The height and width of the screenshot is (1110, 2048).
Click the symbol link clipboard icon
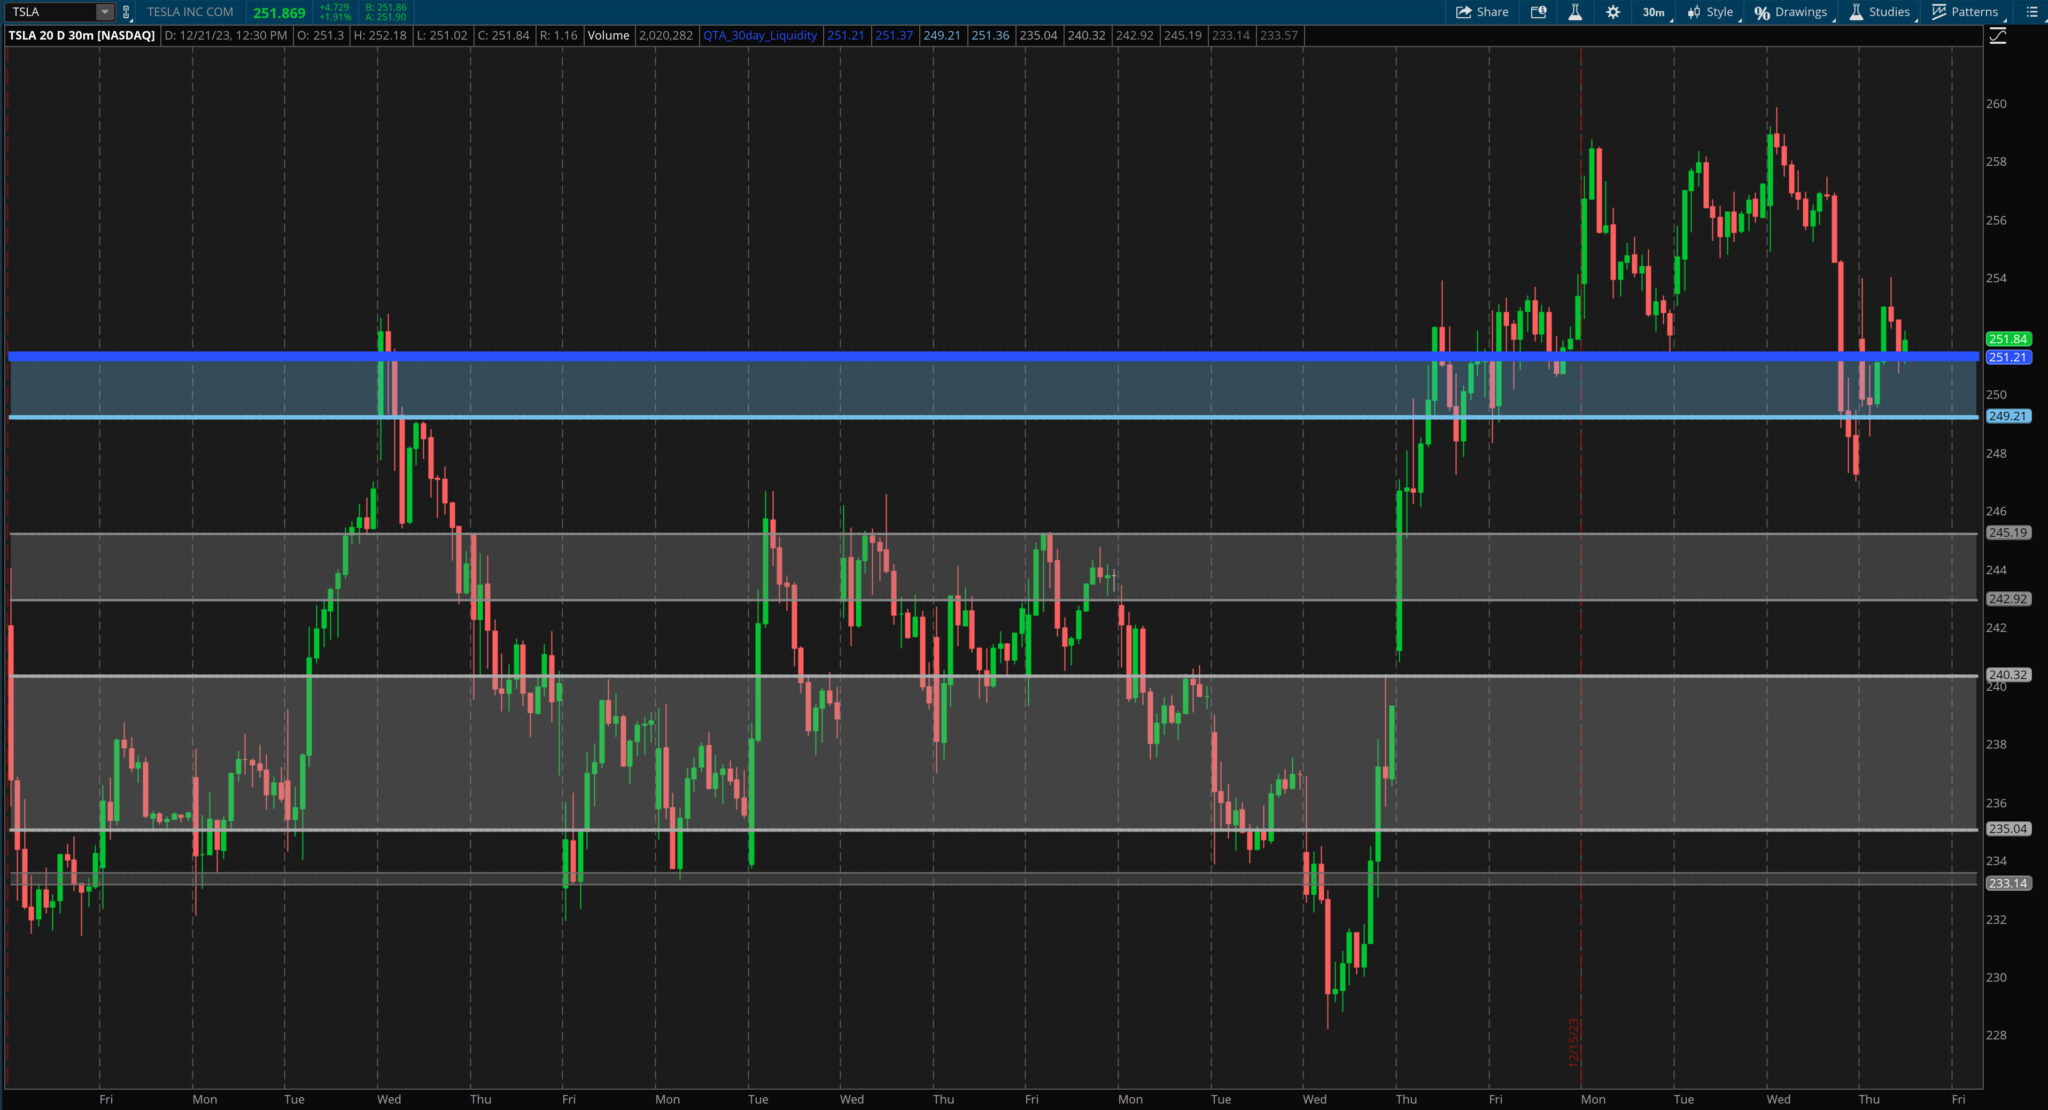[126, 12]
